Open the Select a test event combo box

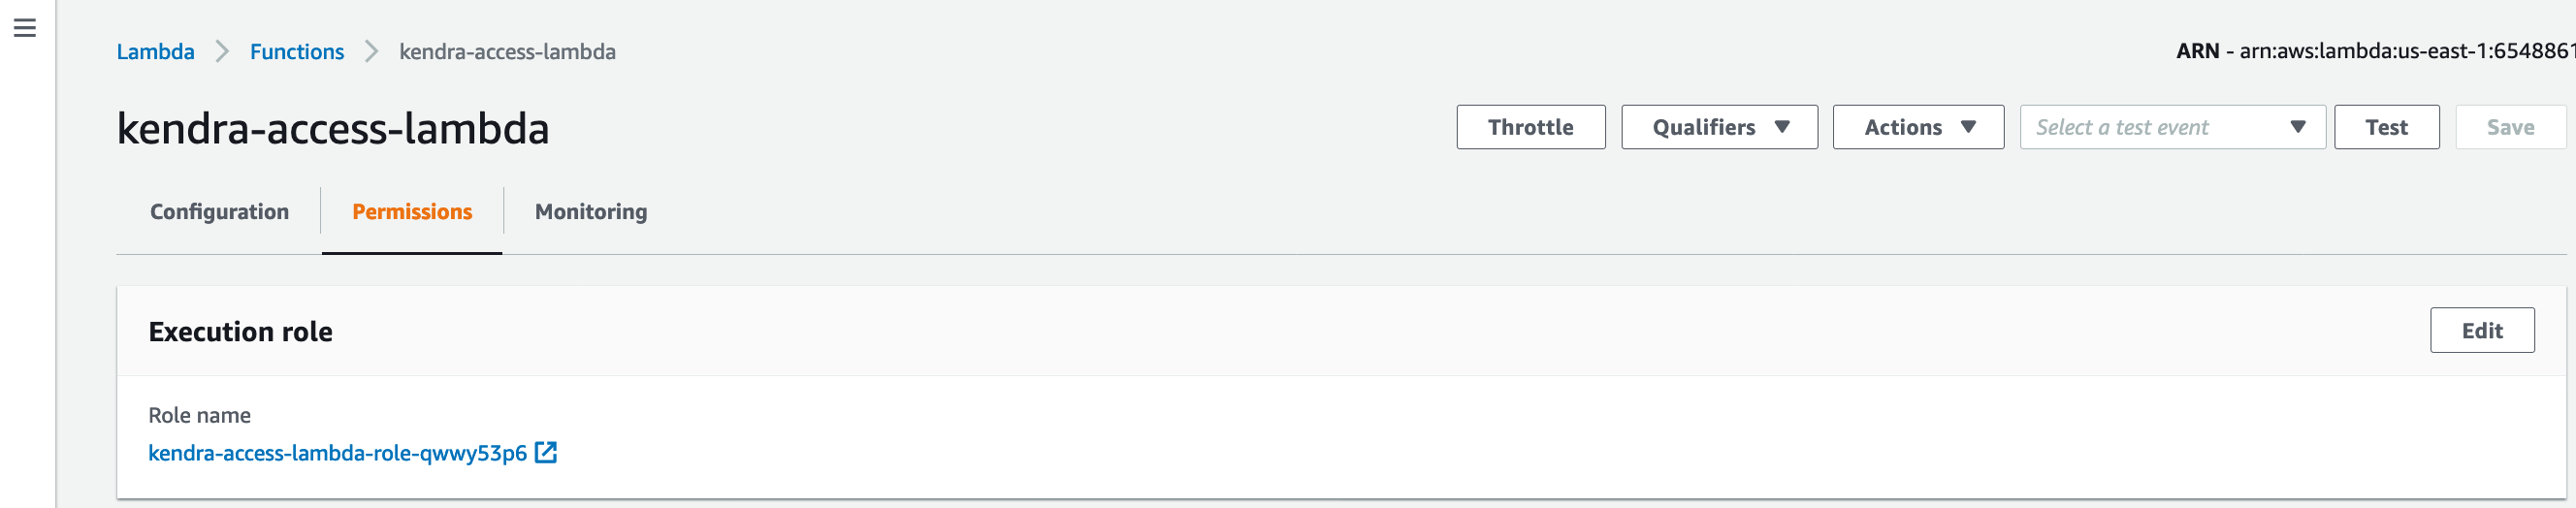point(2172,127)
